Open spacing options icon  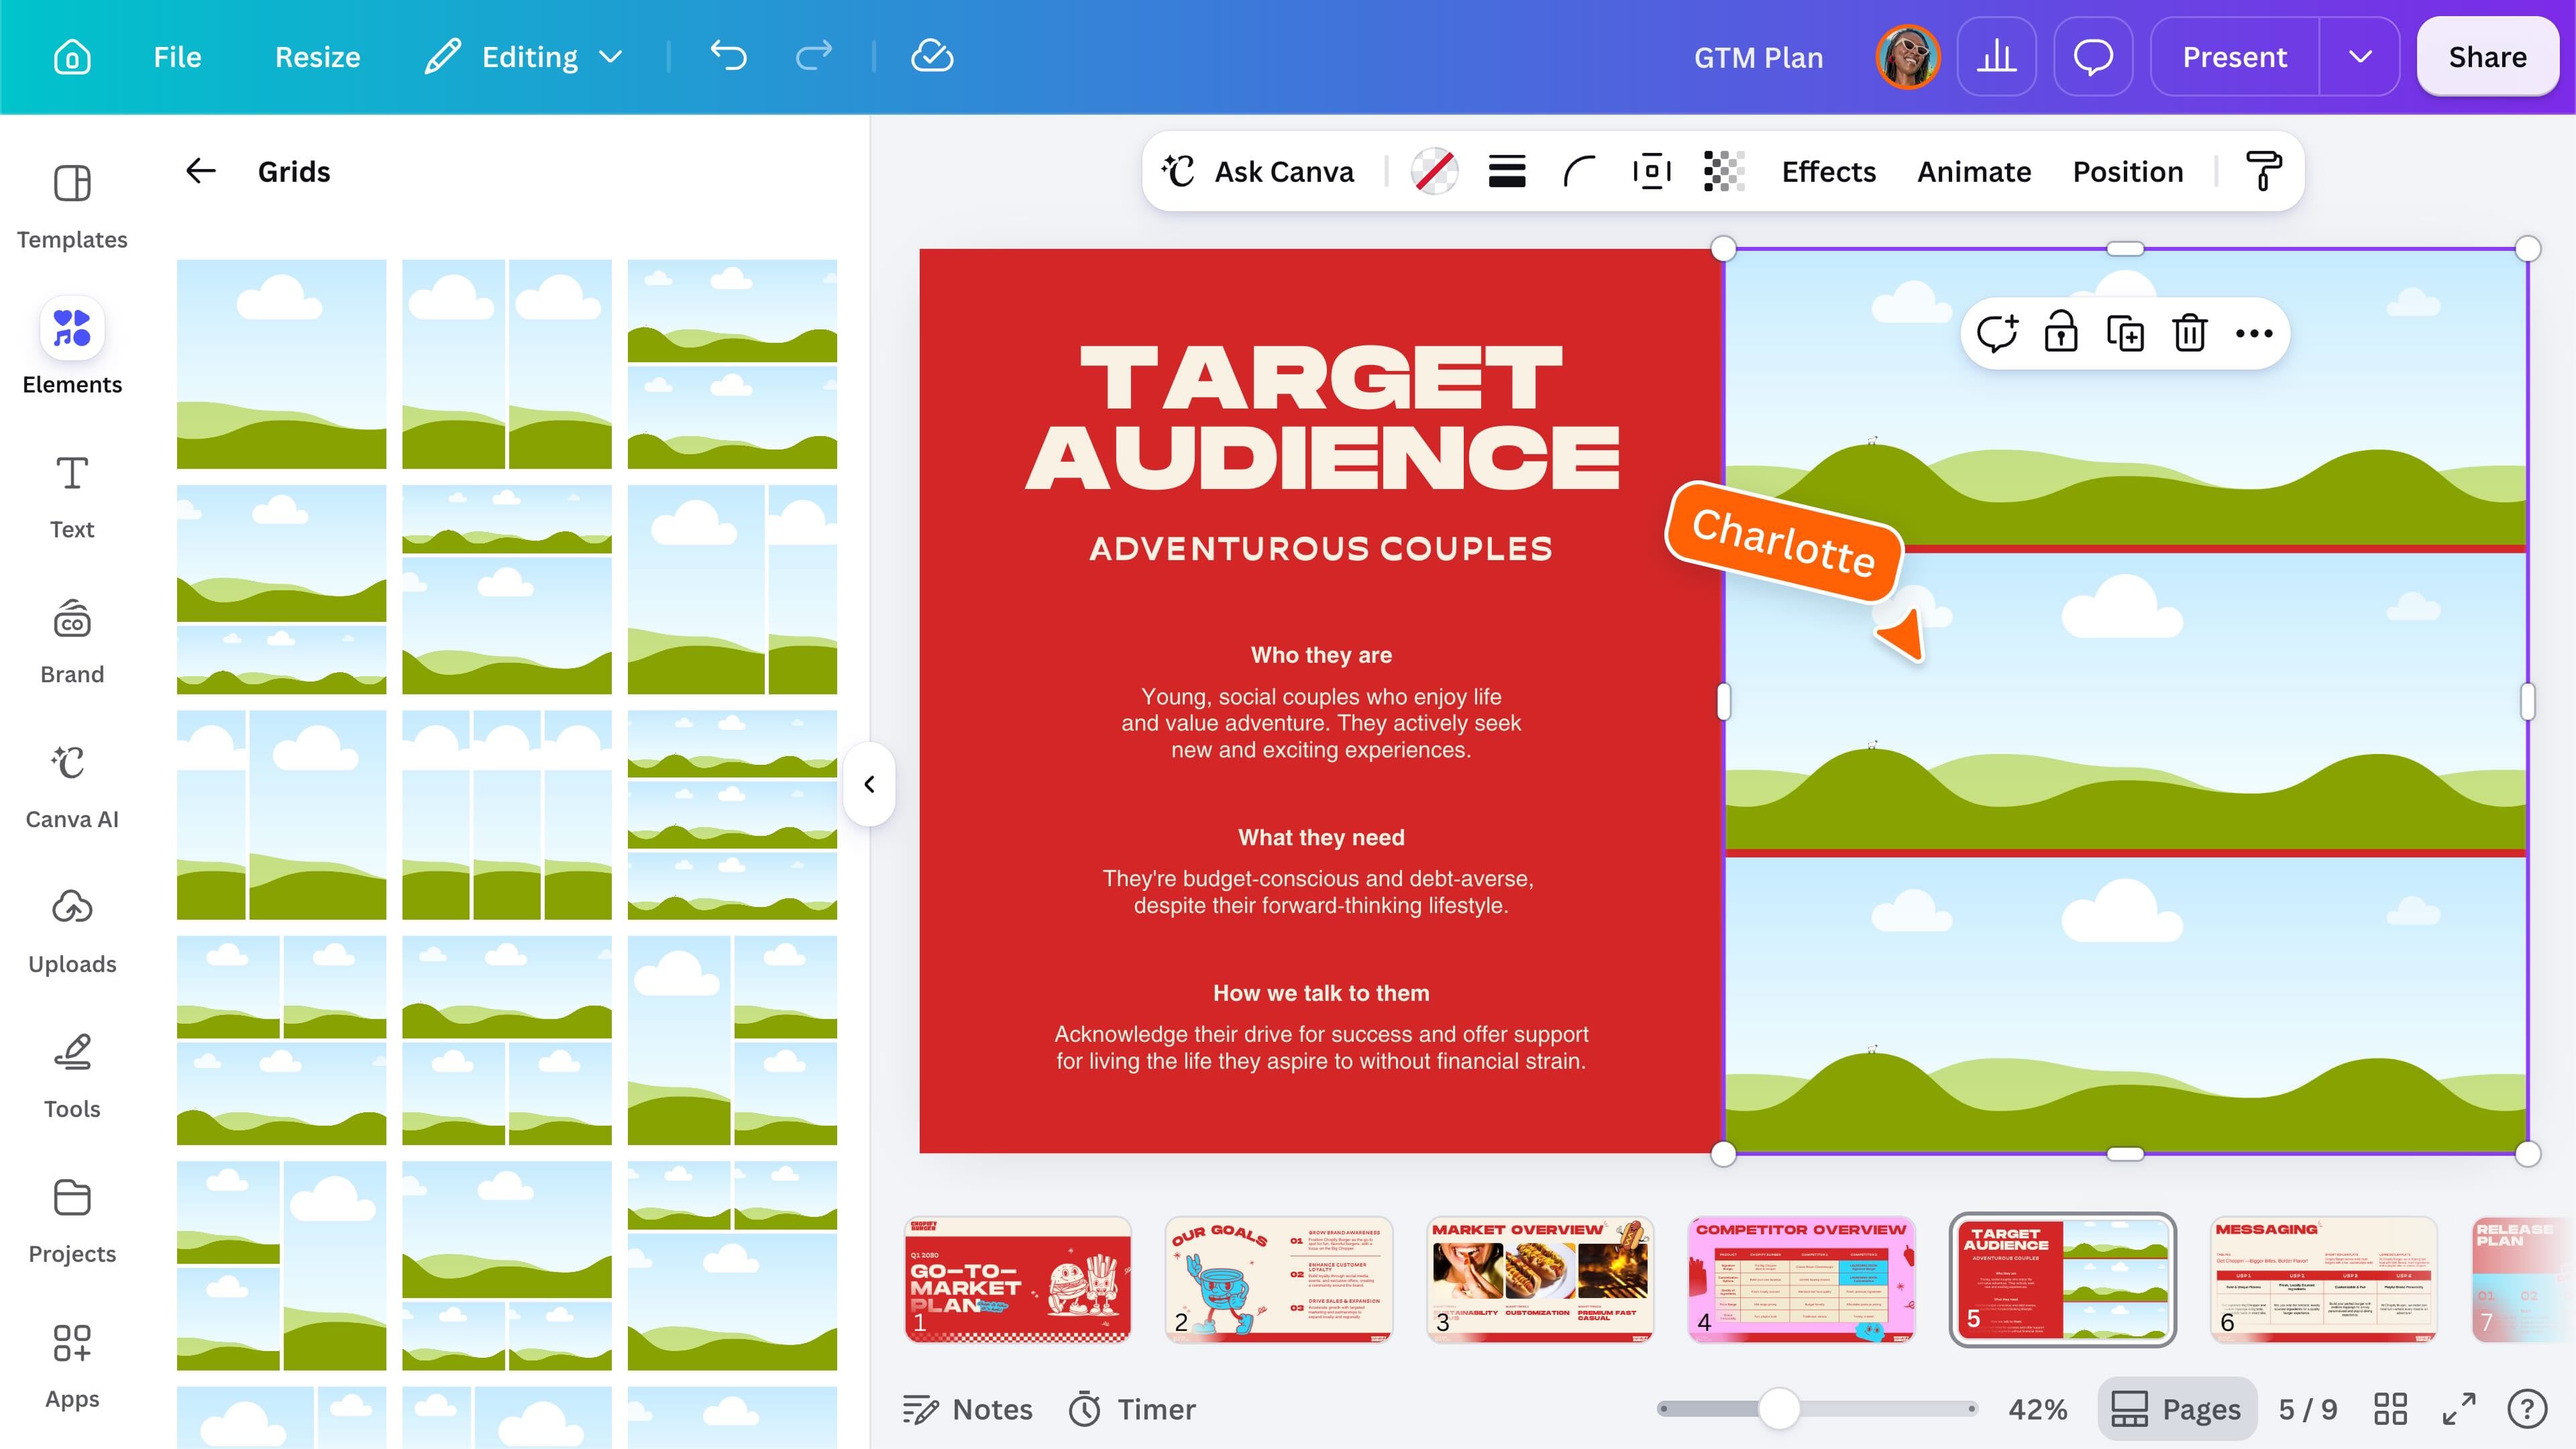coord(1651,171)
